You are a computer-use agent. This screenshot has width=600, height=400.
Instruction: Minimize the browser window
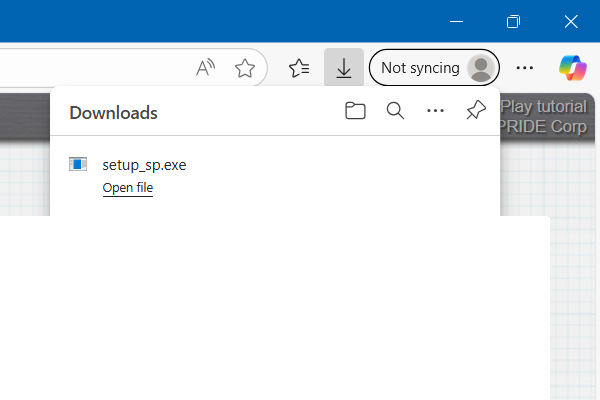tap(456, 21)
